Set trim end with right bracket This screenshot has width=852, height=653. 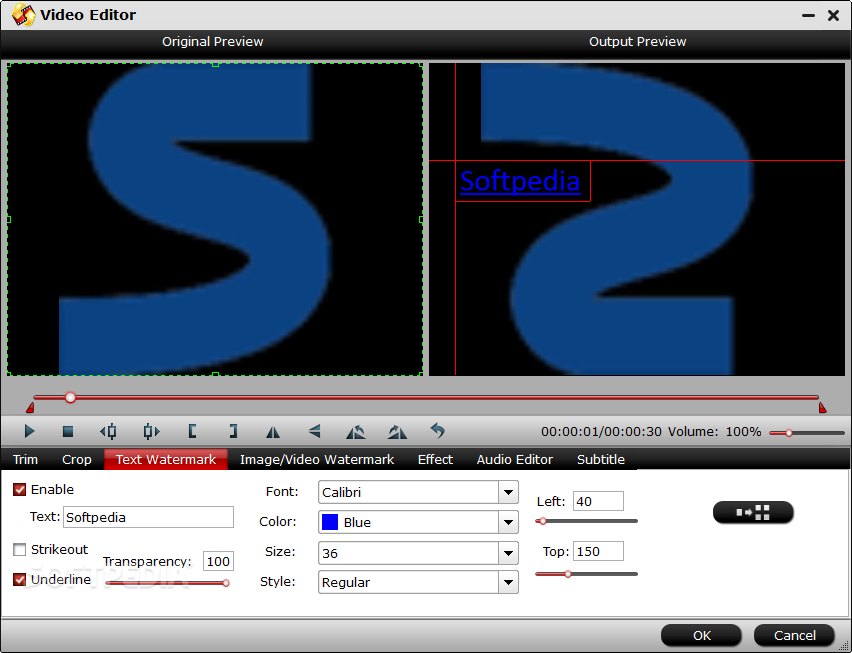click(233, 431)
